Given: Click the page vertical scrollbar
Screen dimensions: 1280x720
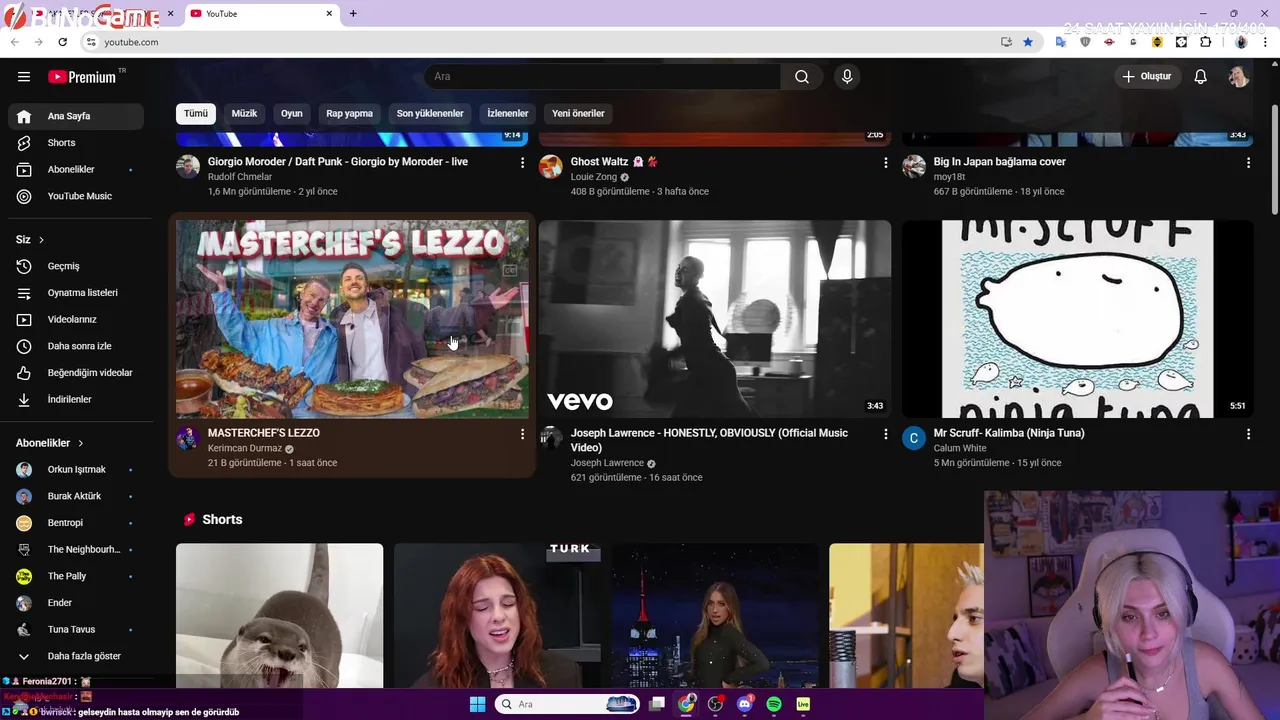Looking at the screenshot, I should tap(1274, 160).
